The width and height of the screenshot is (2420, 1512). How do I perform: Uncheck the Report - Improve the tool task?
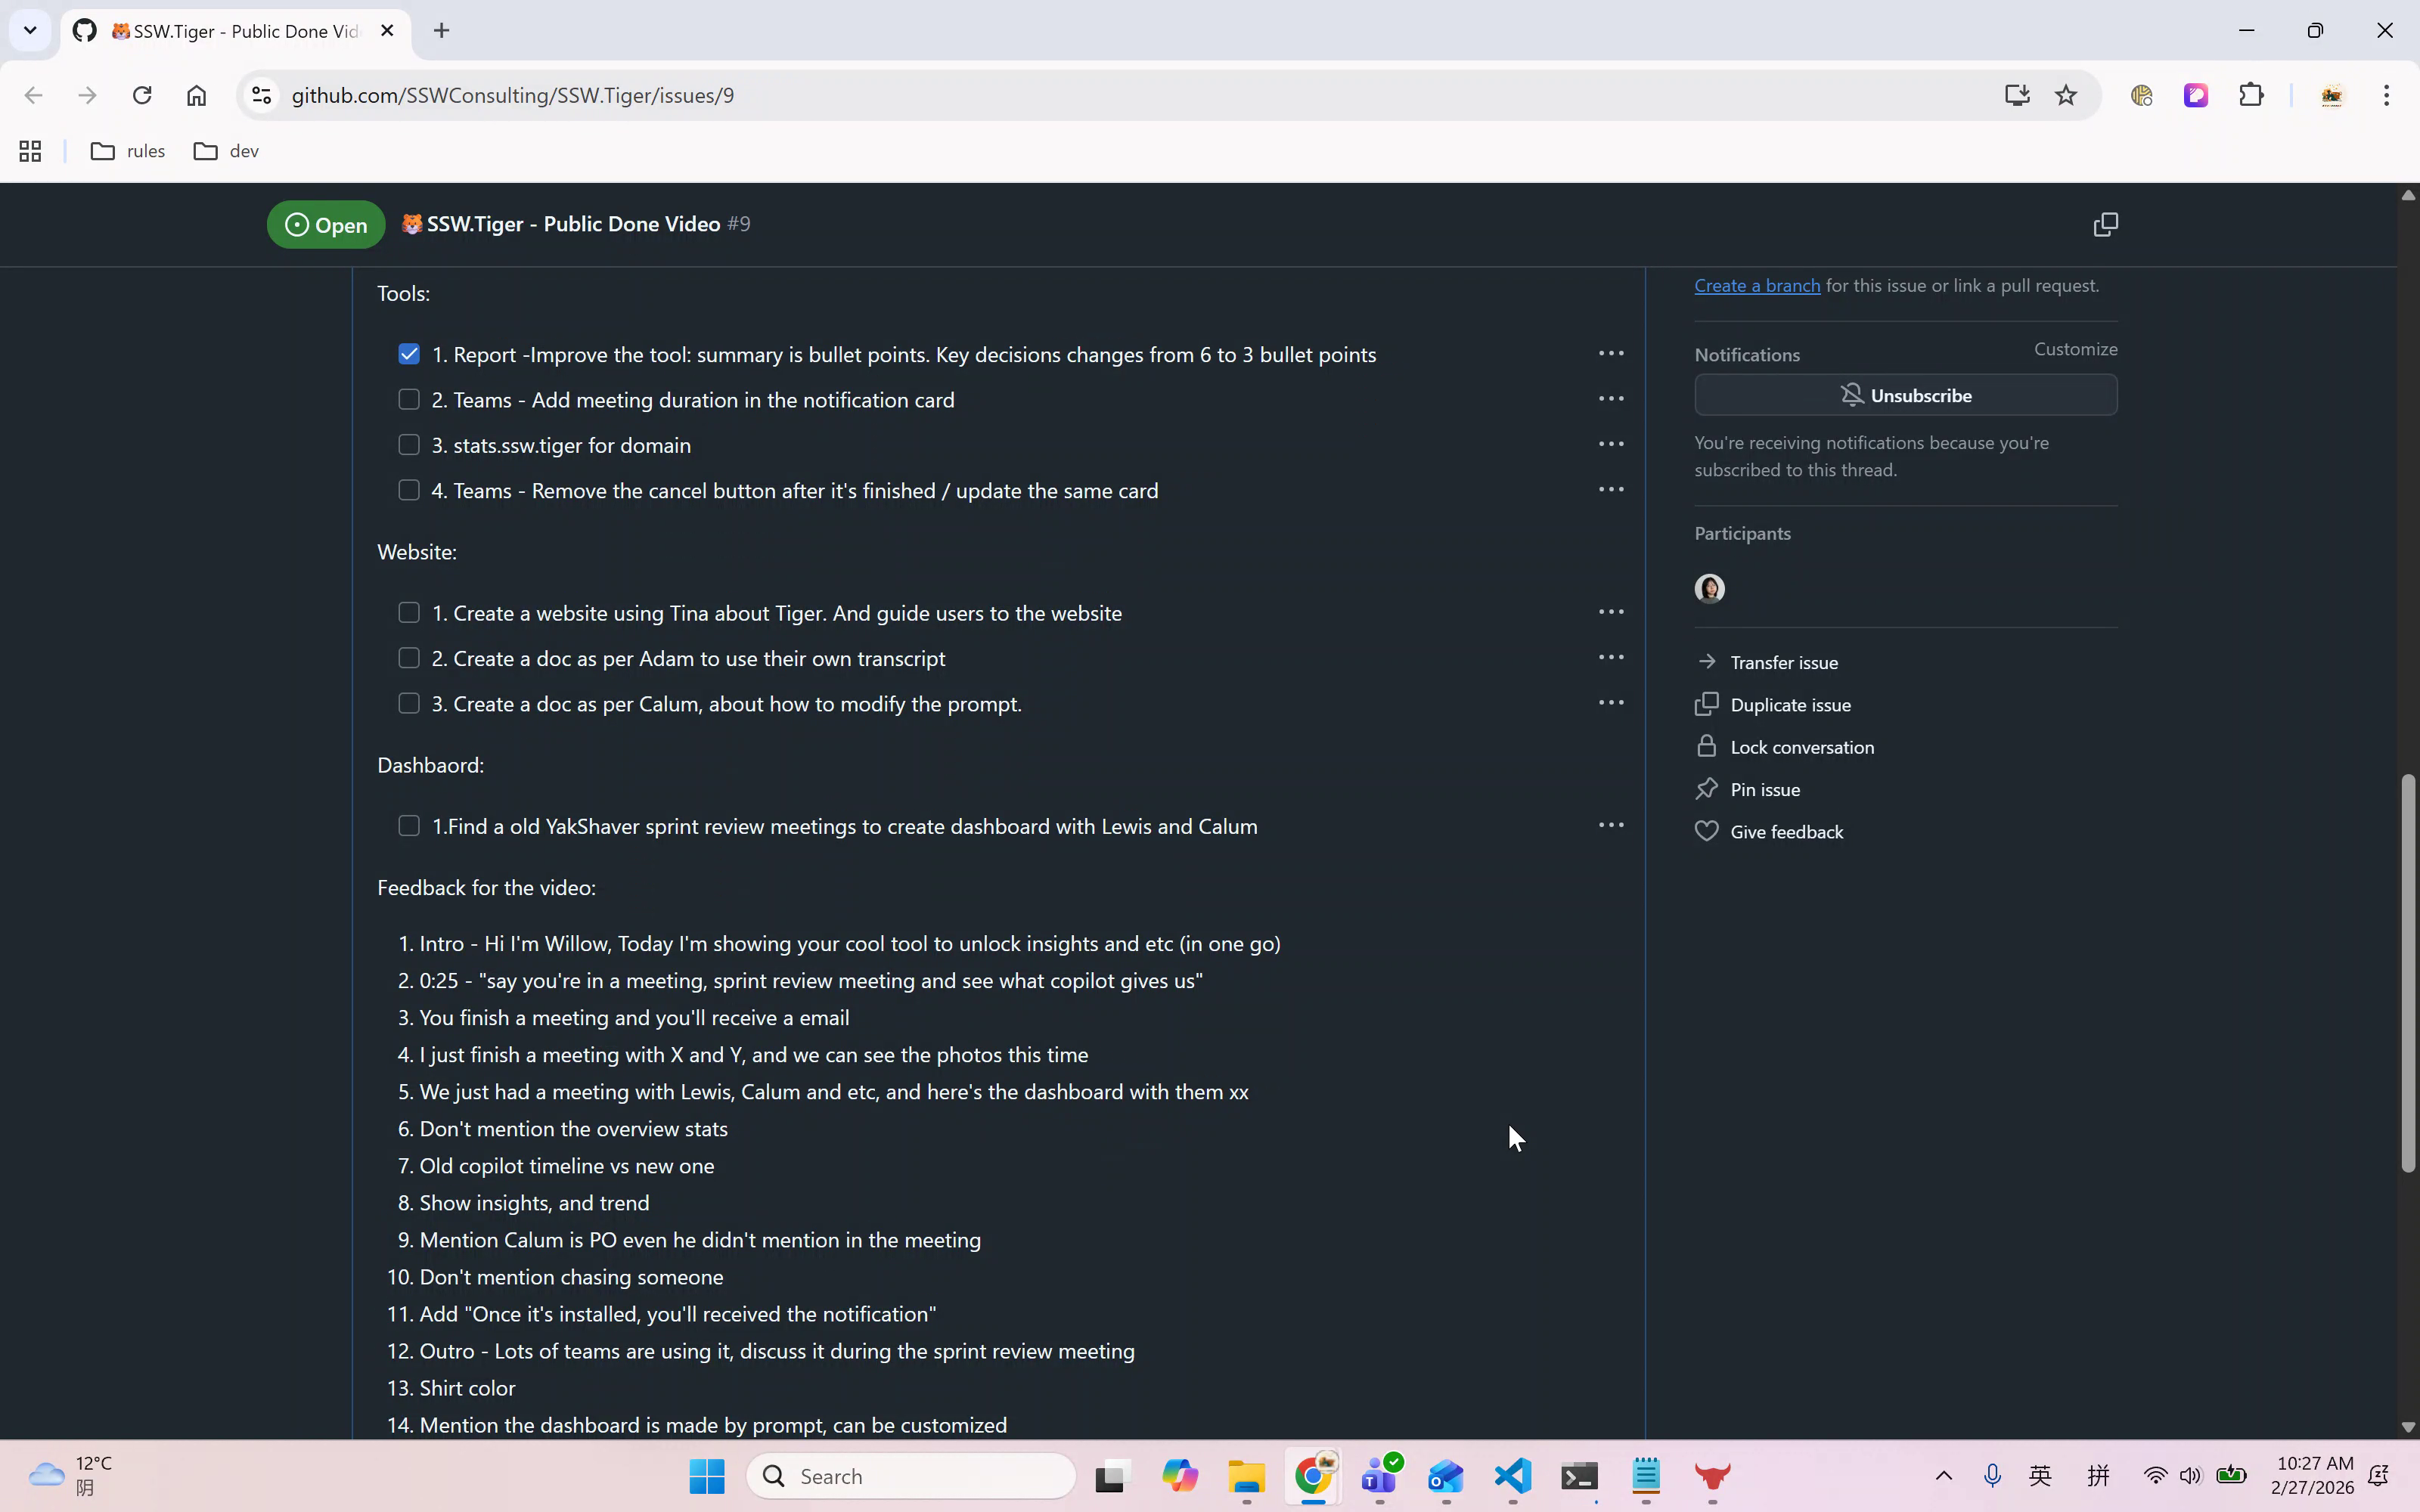click(409, 354)
